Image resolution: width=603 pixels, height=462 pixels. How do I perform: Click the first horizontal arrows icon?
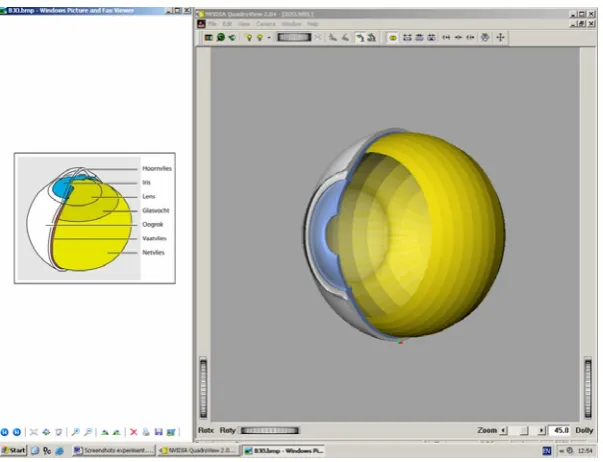coord(446,37)
